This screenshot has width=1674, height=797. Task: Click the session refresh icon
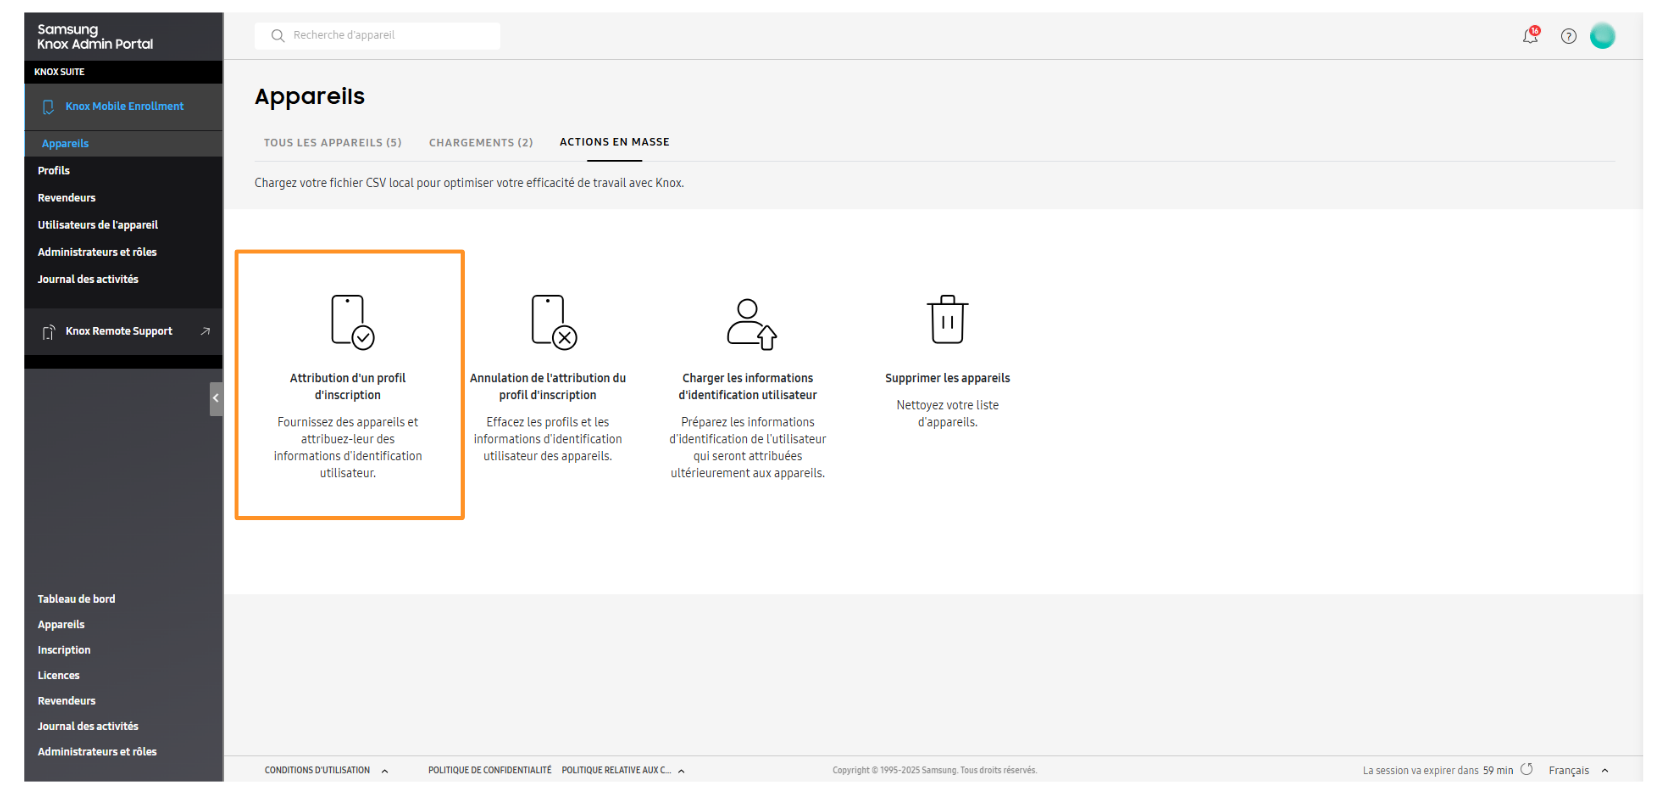pos(1527,769)
